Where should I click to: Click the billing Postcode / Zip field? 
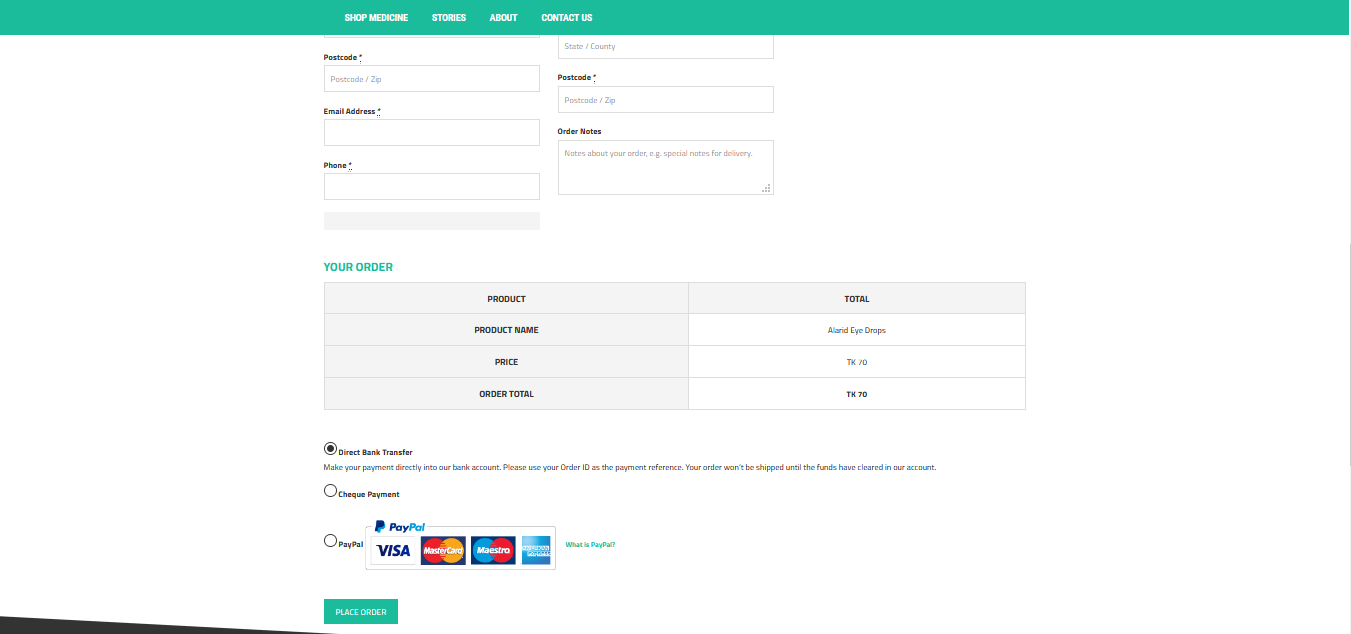(431, 78)
